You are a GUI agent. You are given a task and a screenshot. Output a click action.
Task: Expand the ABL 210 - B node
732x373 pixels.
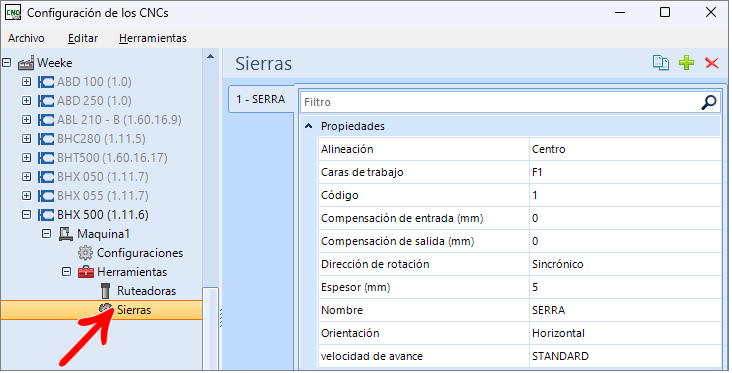click(27, 120)
